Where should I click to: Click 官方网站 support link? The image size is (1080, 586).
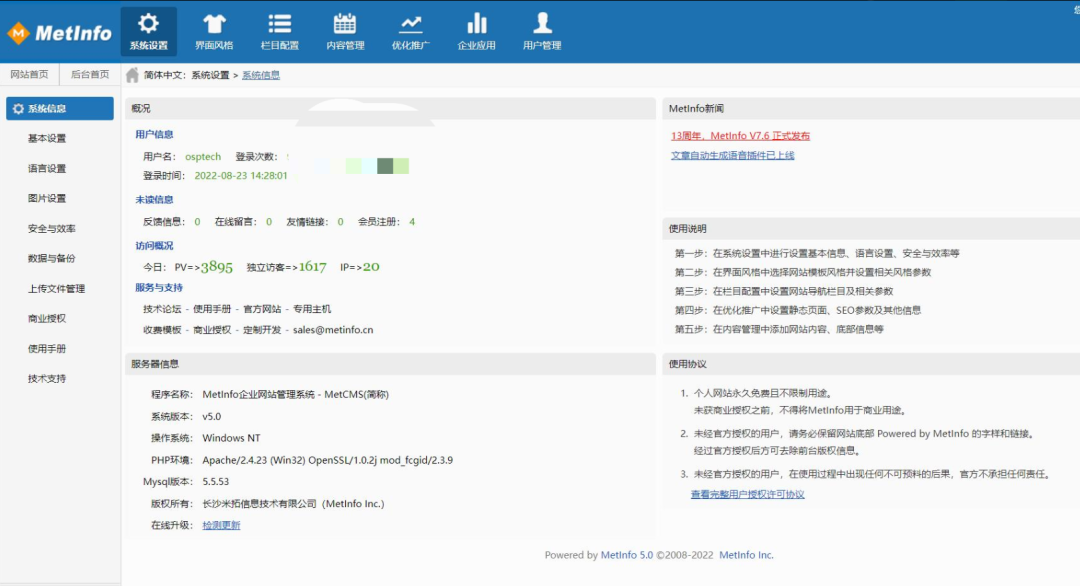[x=262, y=309]
